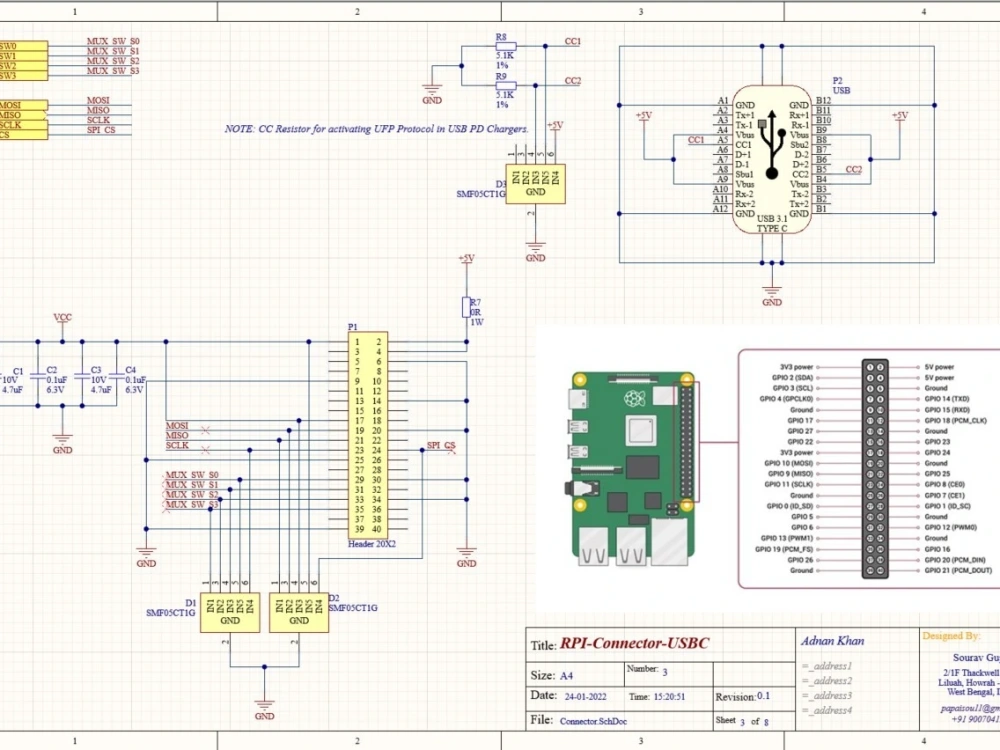
Task: Click the CC Resistor NOTE text
Action: (x=376, y=129)
